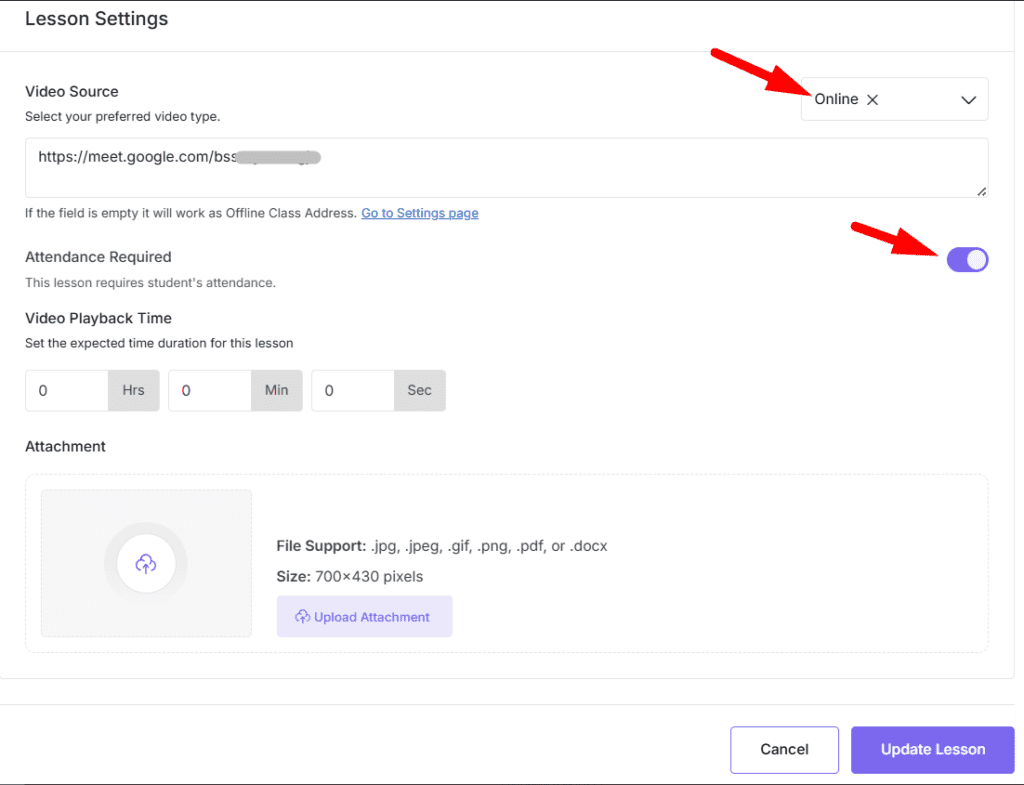Screen dimensions: 1024x785
Task: Click the Cancel button
Action: click(784, 749)
